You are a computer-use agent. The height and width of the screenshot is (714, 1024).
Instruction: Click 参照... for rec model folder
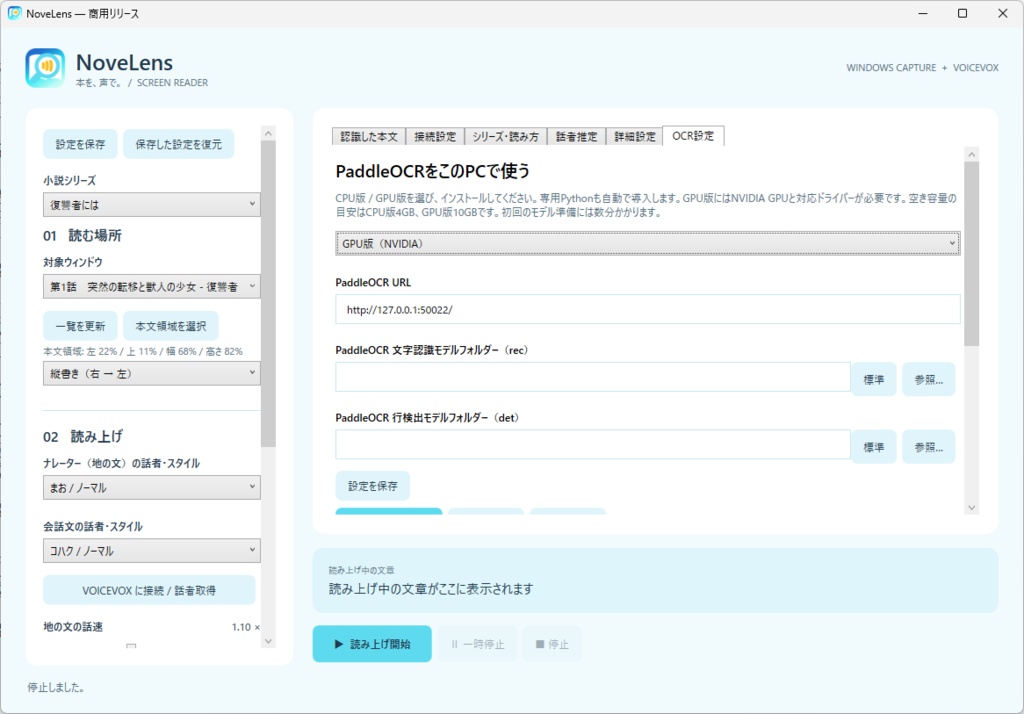coord(929,379)
